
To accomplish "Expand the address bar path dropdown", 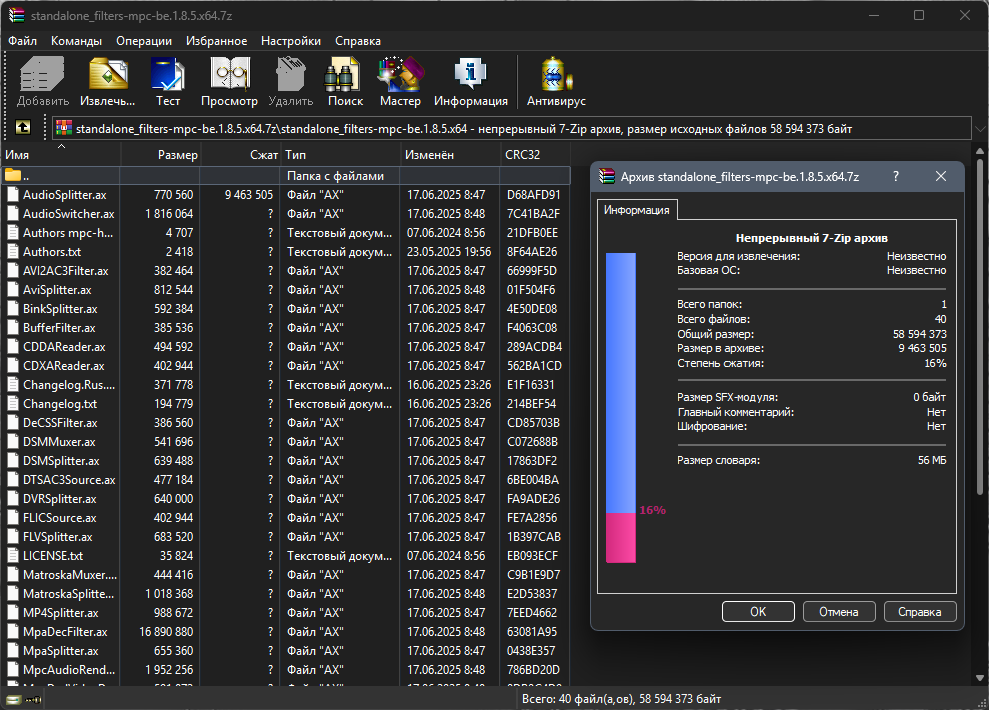I will [x=979, y=129].
